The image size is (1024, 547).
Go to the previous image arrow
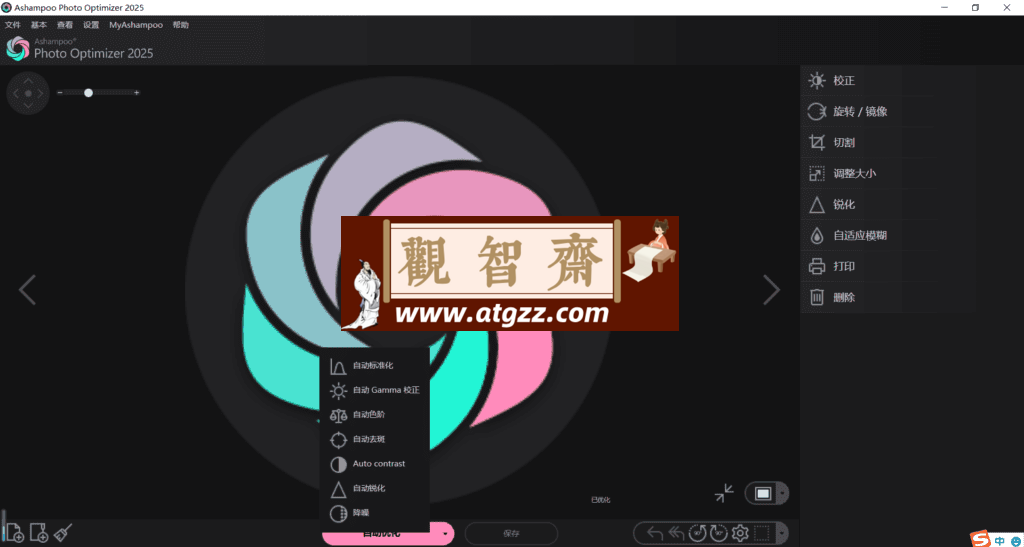click(27, 289)
